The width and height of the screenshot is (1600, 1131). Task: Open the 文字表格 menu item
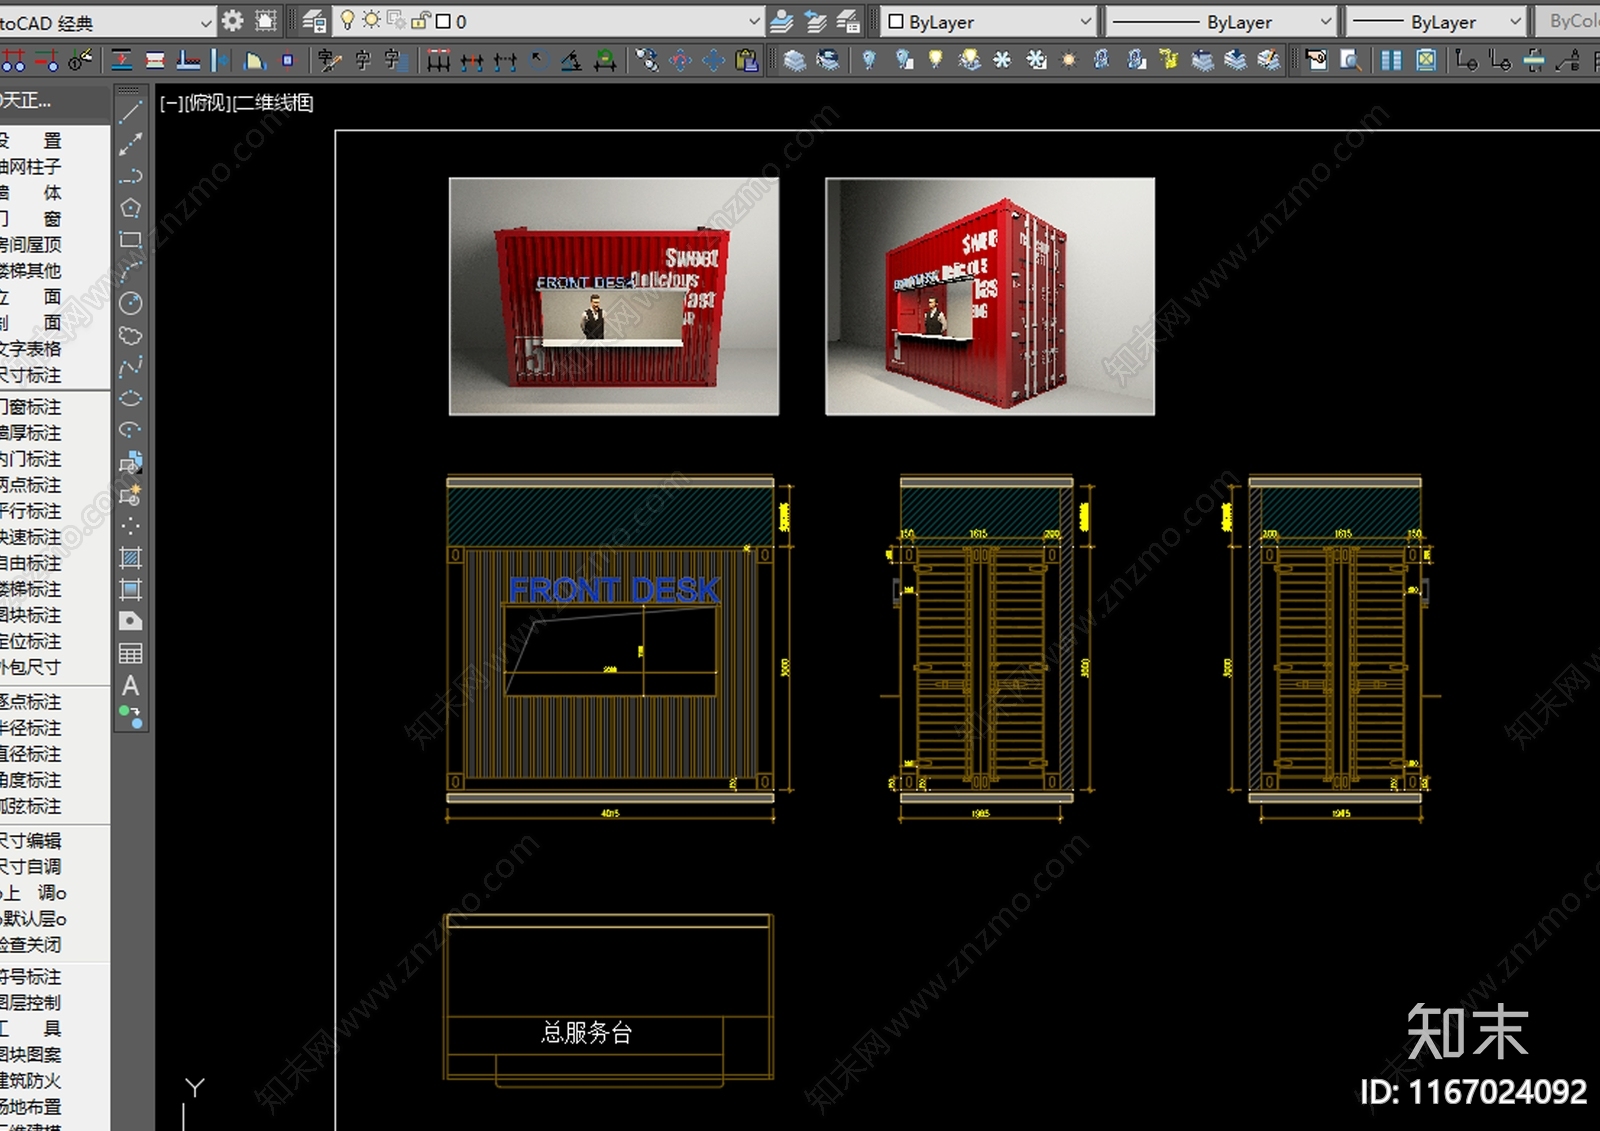click(31, 349)
